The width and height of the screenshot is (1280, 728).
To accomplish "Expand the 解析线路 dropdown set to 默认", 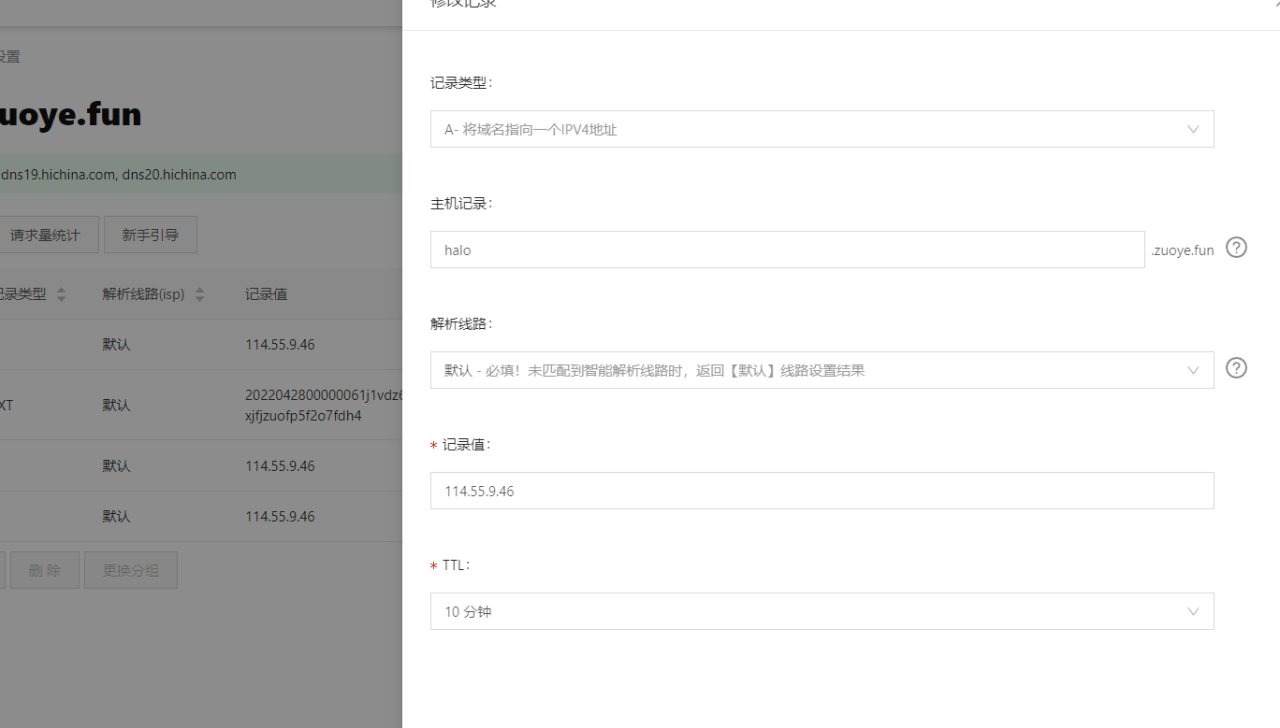I will (x=821, y=370).
